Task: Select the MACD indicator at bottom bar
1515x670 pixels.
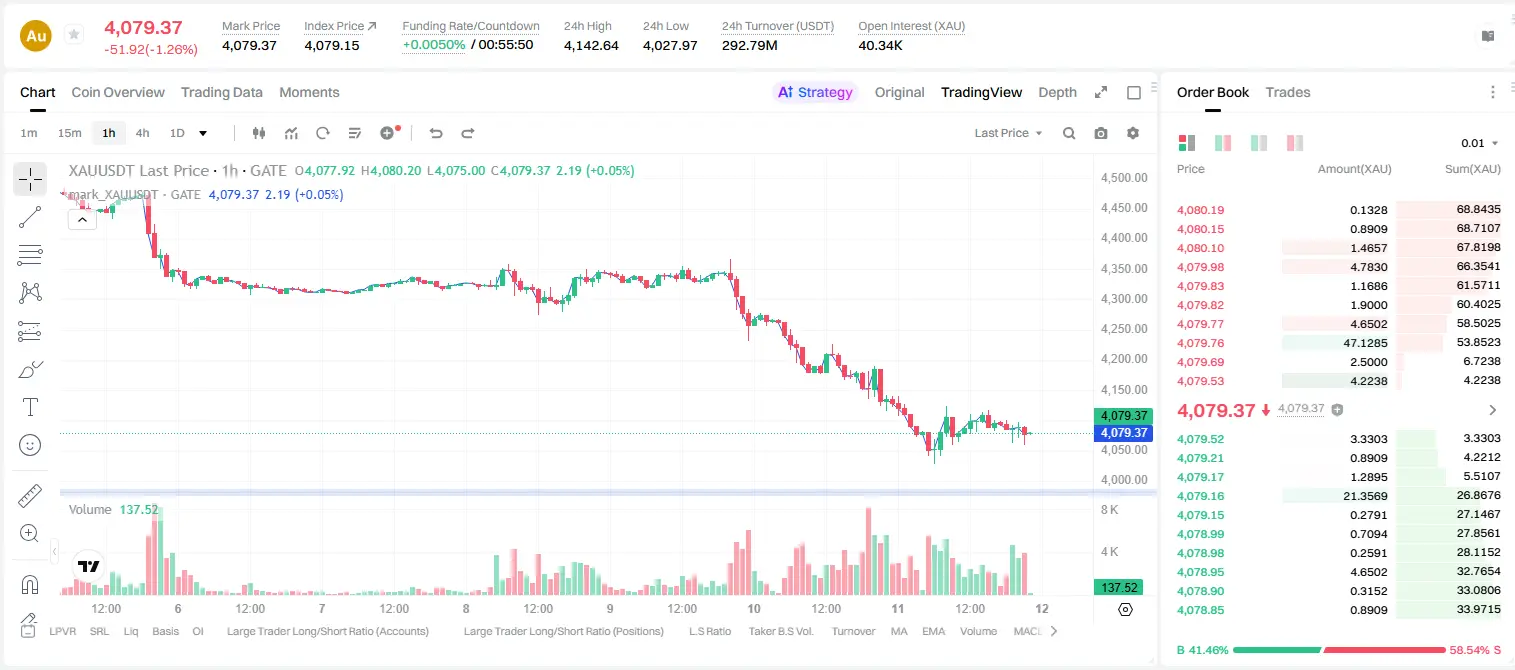Action: (x=1028, y=631)
